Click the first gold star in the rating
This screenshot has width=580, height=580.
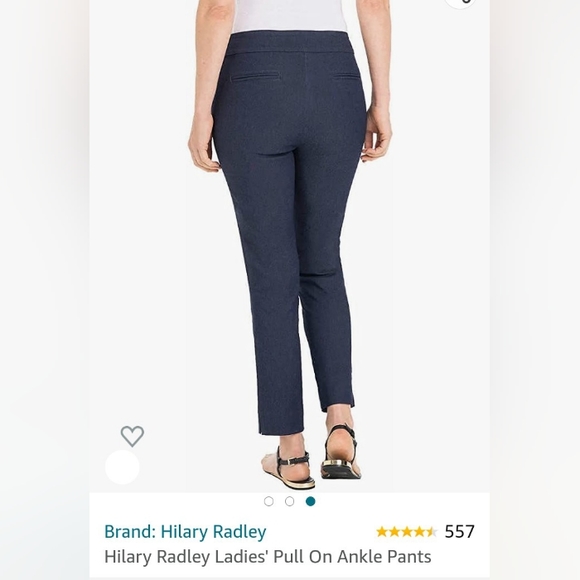pos(382,532)
